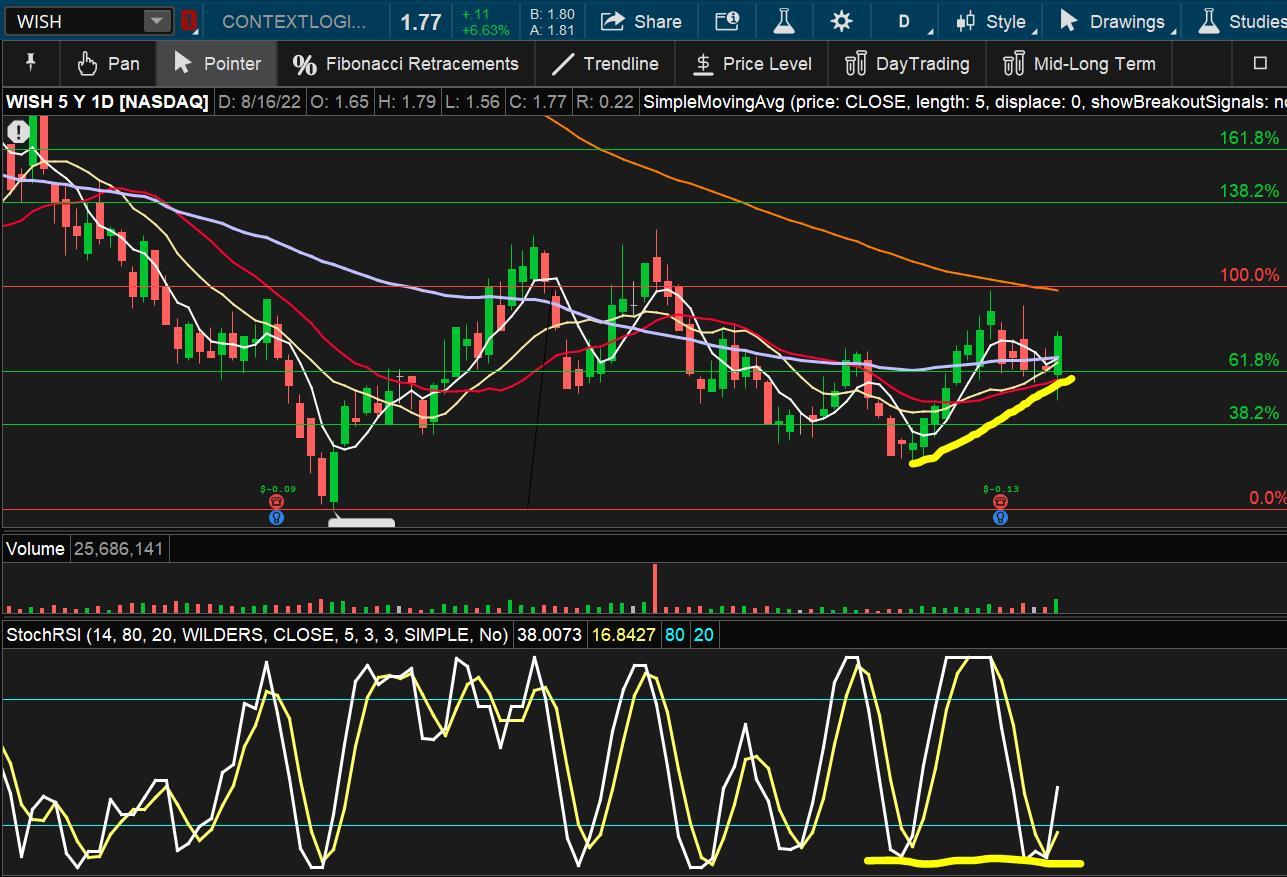Click the bid price B: 1.80

(x=552, y=14)
